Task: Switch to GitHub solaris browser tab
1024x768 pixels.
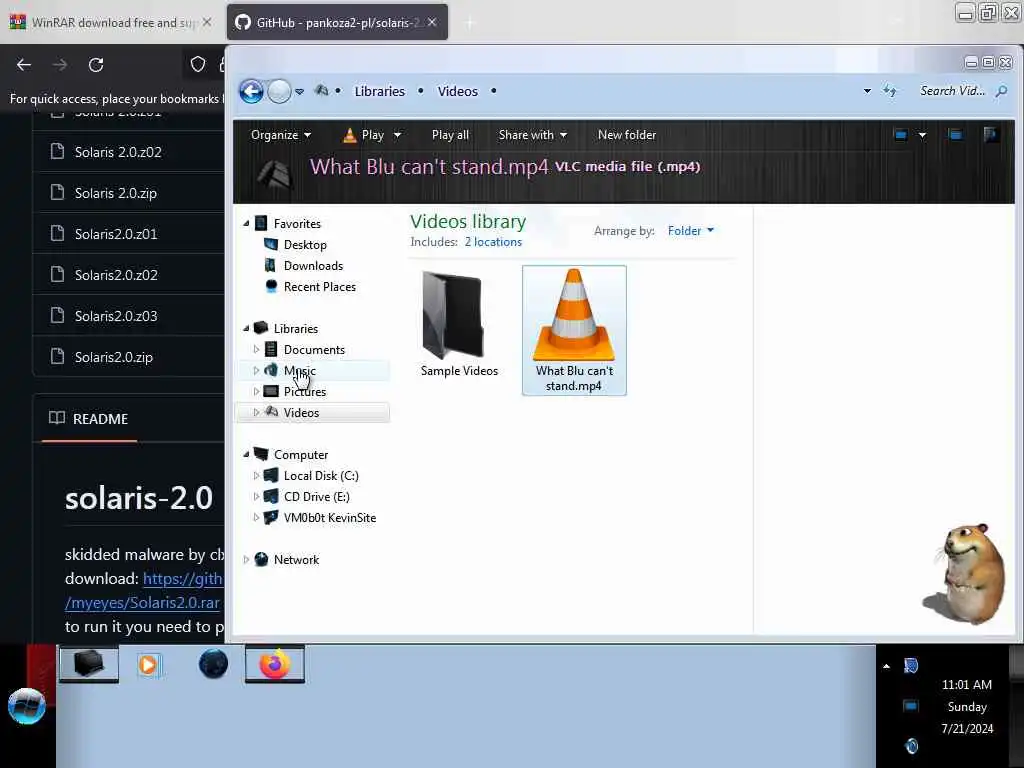Action: click(338, 22)
